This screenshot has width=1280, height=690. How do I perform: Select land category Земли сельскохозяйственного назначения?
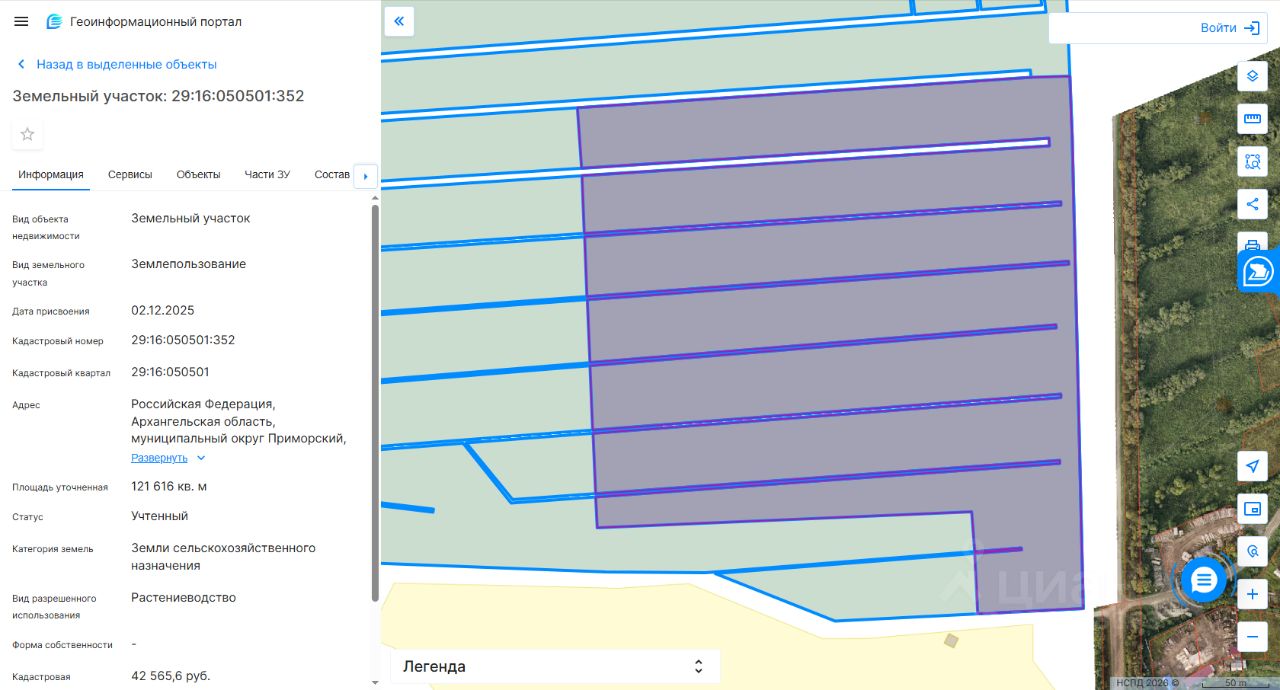click(x=223, y=557)
